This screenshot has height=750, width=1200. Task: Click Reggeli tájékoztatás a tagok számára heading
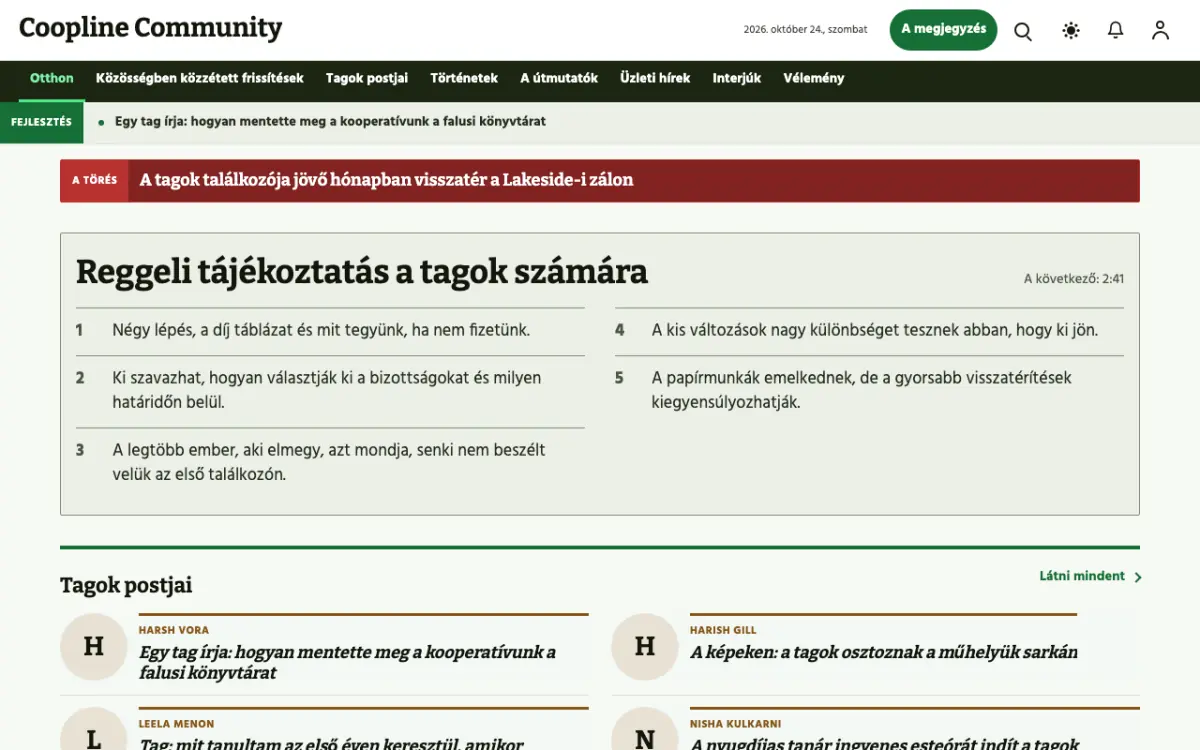pos(362,272)
